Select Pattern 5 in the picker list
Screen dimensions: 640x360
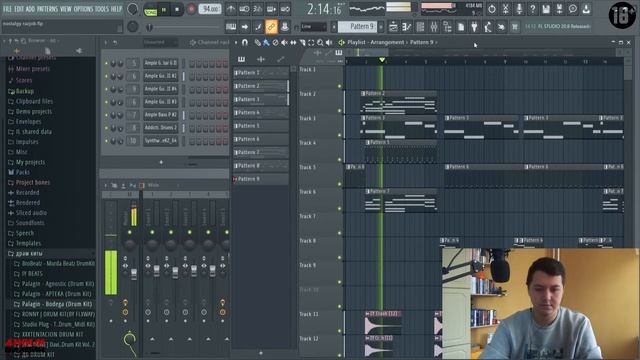pyautogui.click(x=260, y=126)
